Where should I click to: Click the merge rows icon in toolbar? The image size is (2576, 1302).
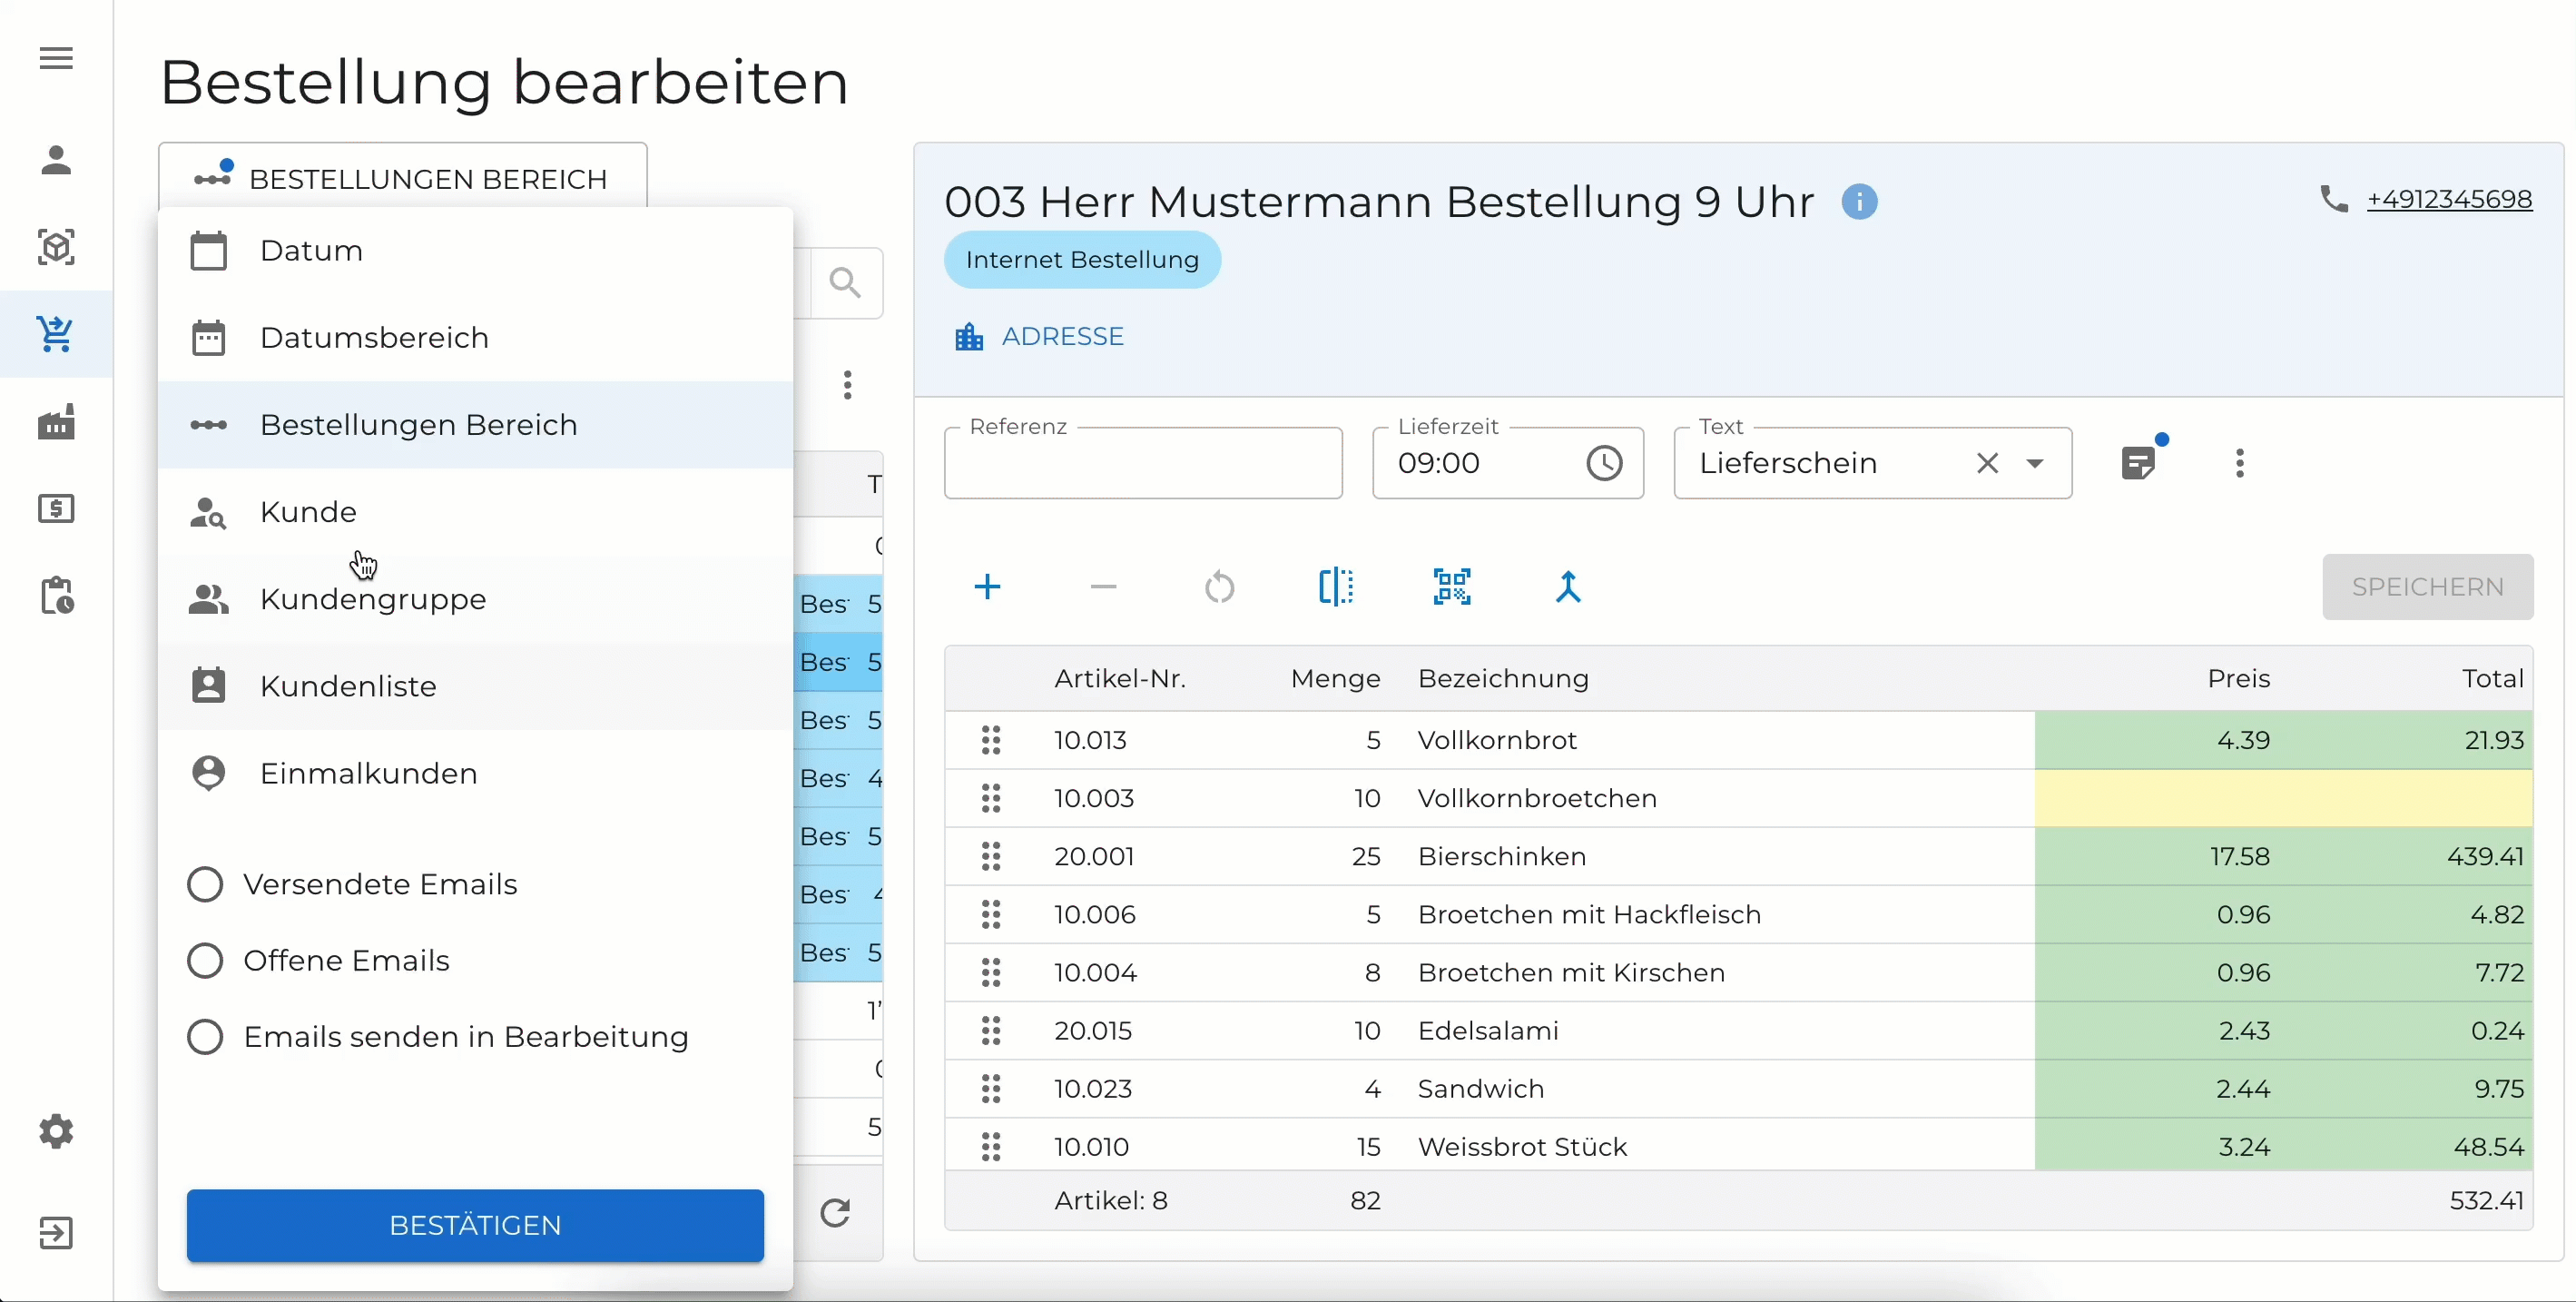point(1565,587)
